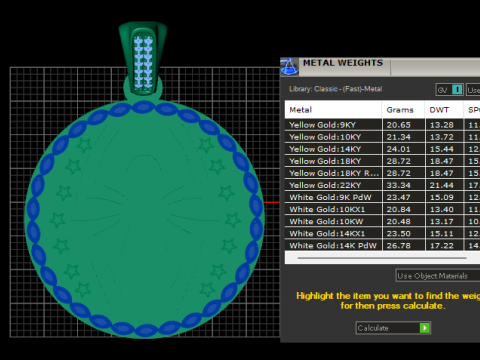
Task: Select the White Gold:10KX1 row
Action: [x=382, y=209]
